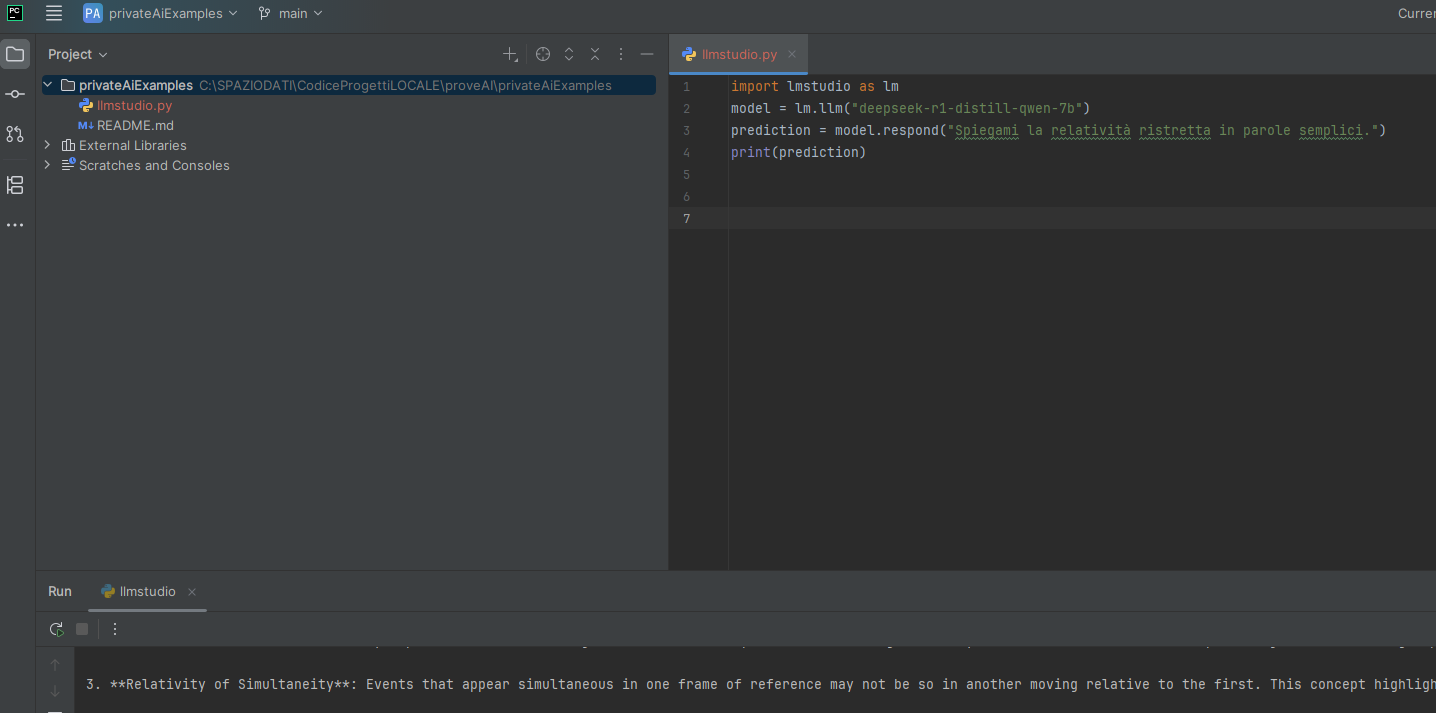
Task: Click the up arrow in the Run console
Action: [55, 665]
